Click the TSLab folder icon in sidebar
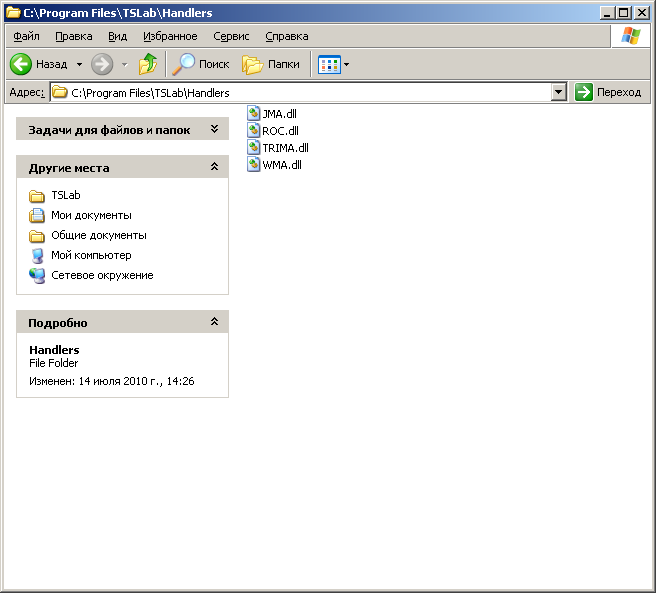This screenshot has height=593, width=656. click(37, 195)
